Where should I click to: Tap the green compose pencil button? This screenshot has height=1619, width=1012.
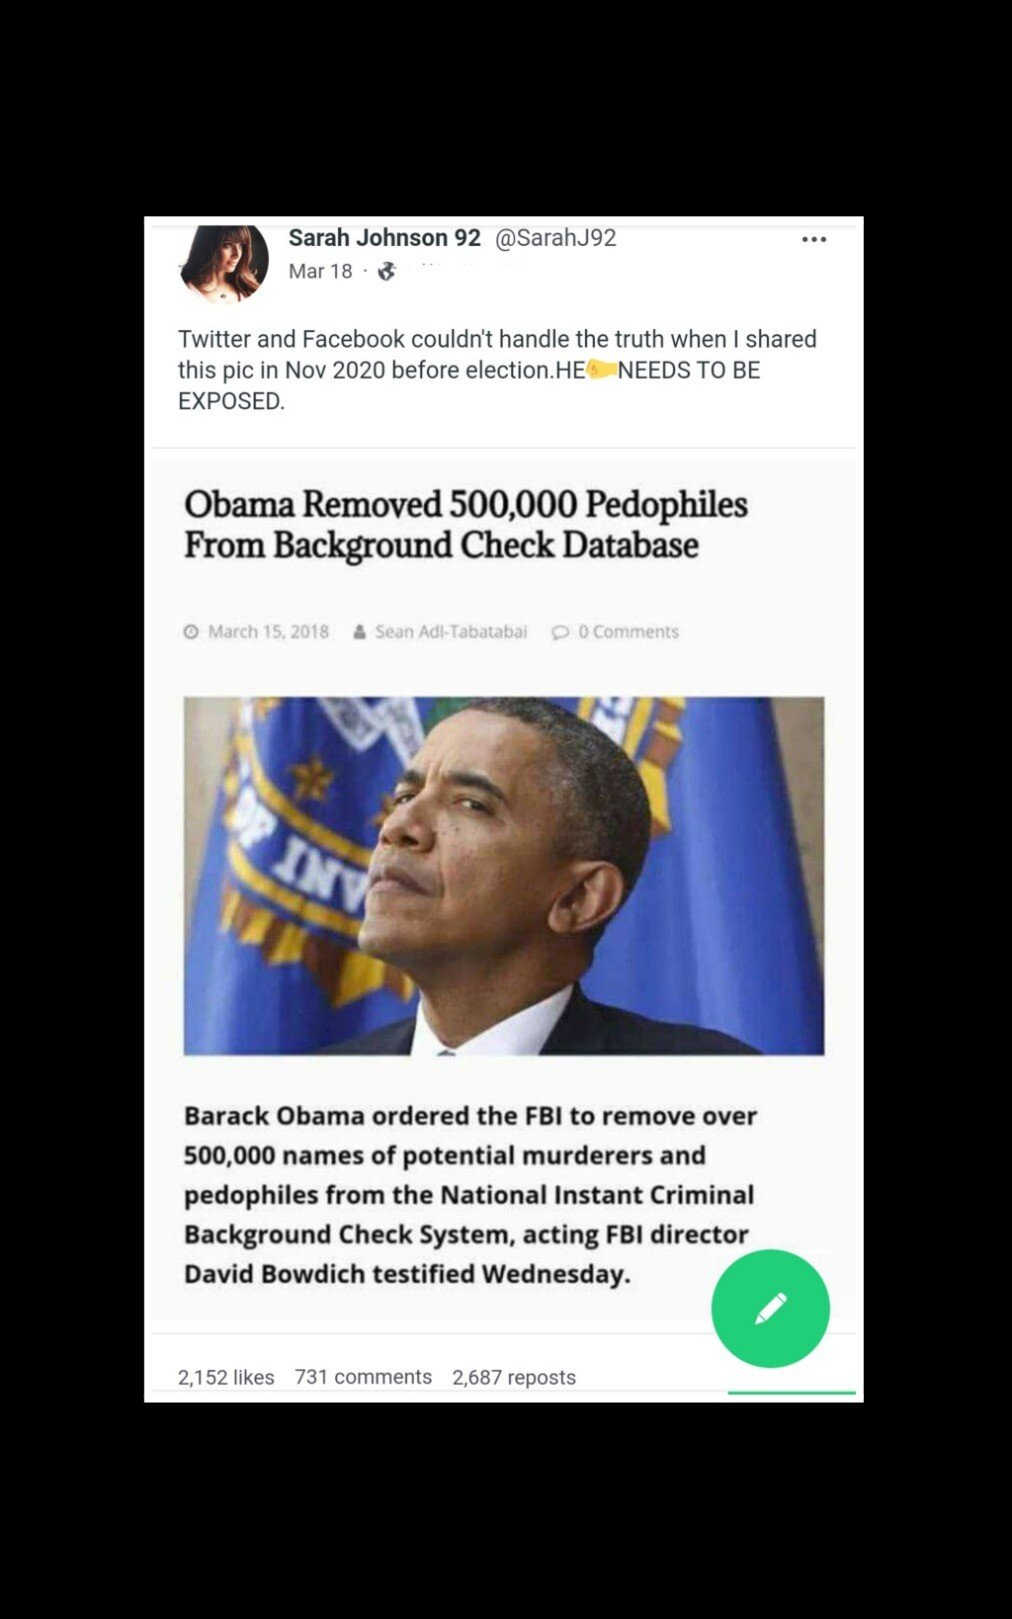click(x=770, y=1308)
